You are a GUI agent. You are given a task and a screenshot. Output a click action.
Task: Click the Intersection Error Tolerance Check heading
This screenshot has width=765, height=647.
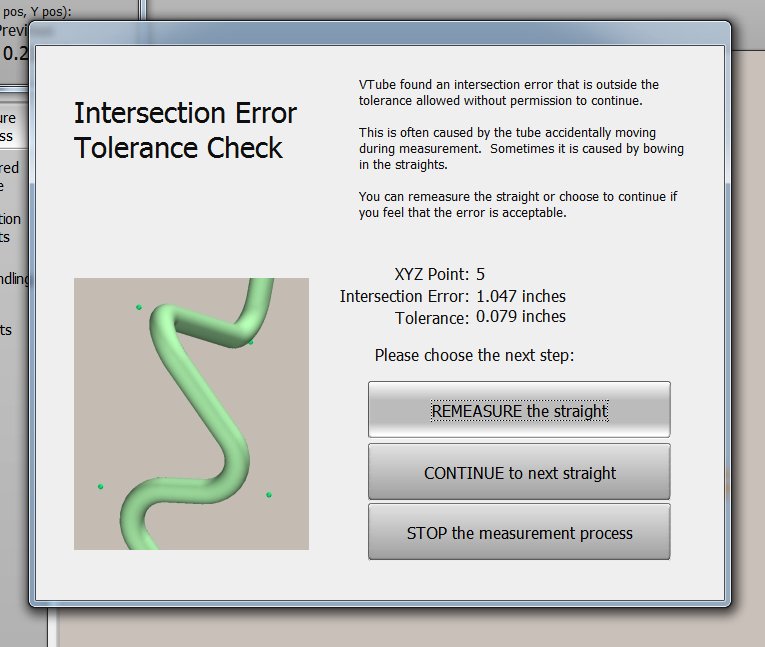tap(185, 130)
